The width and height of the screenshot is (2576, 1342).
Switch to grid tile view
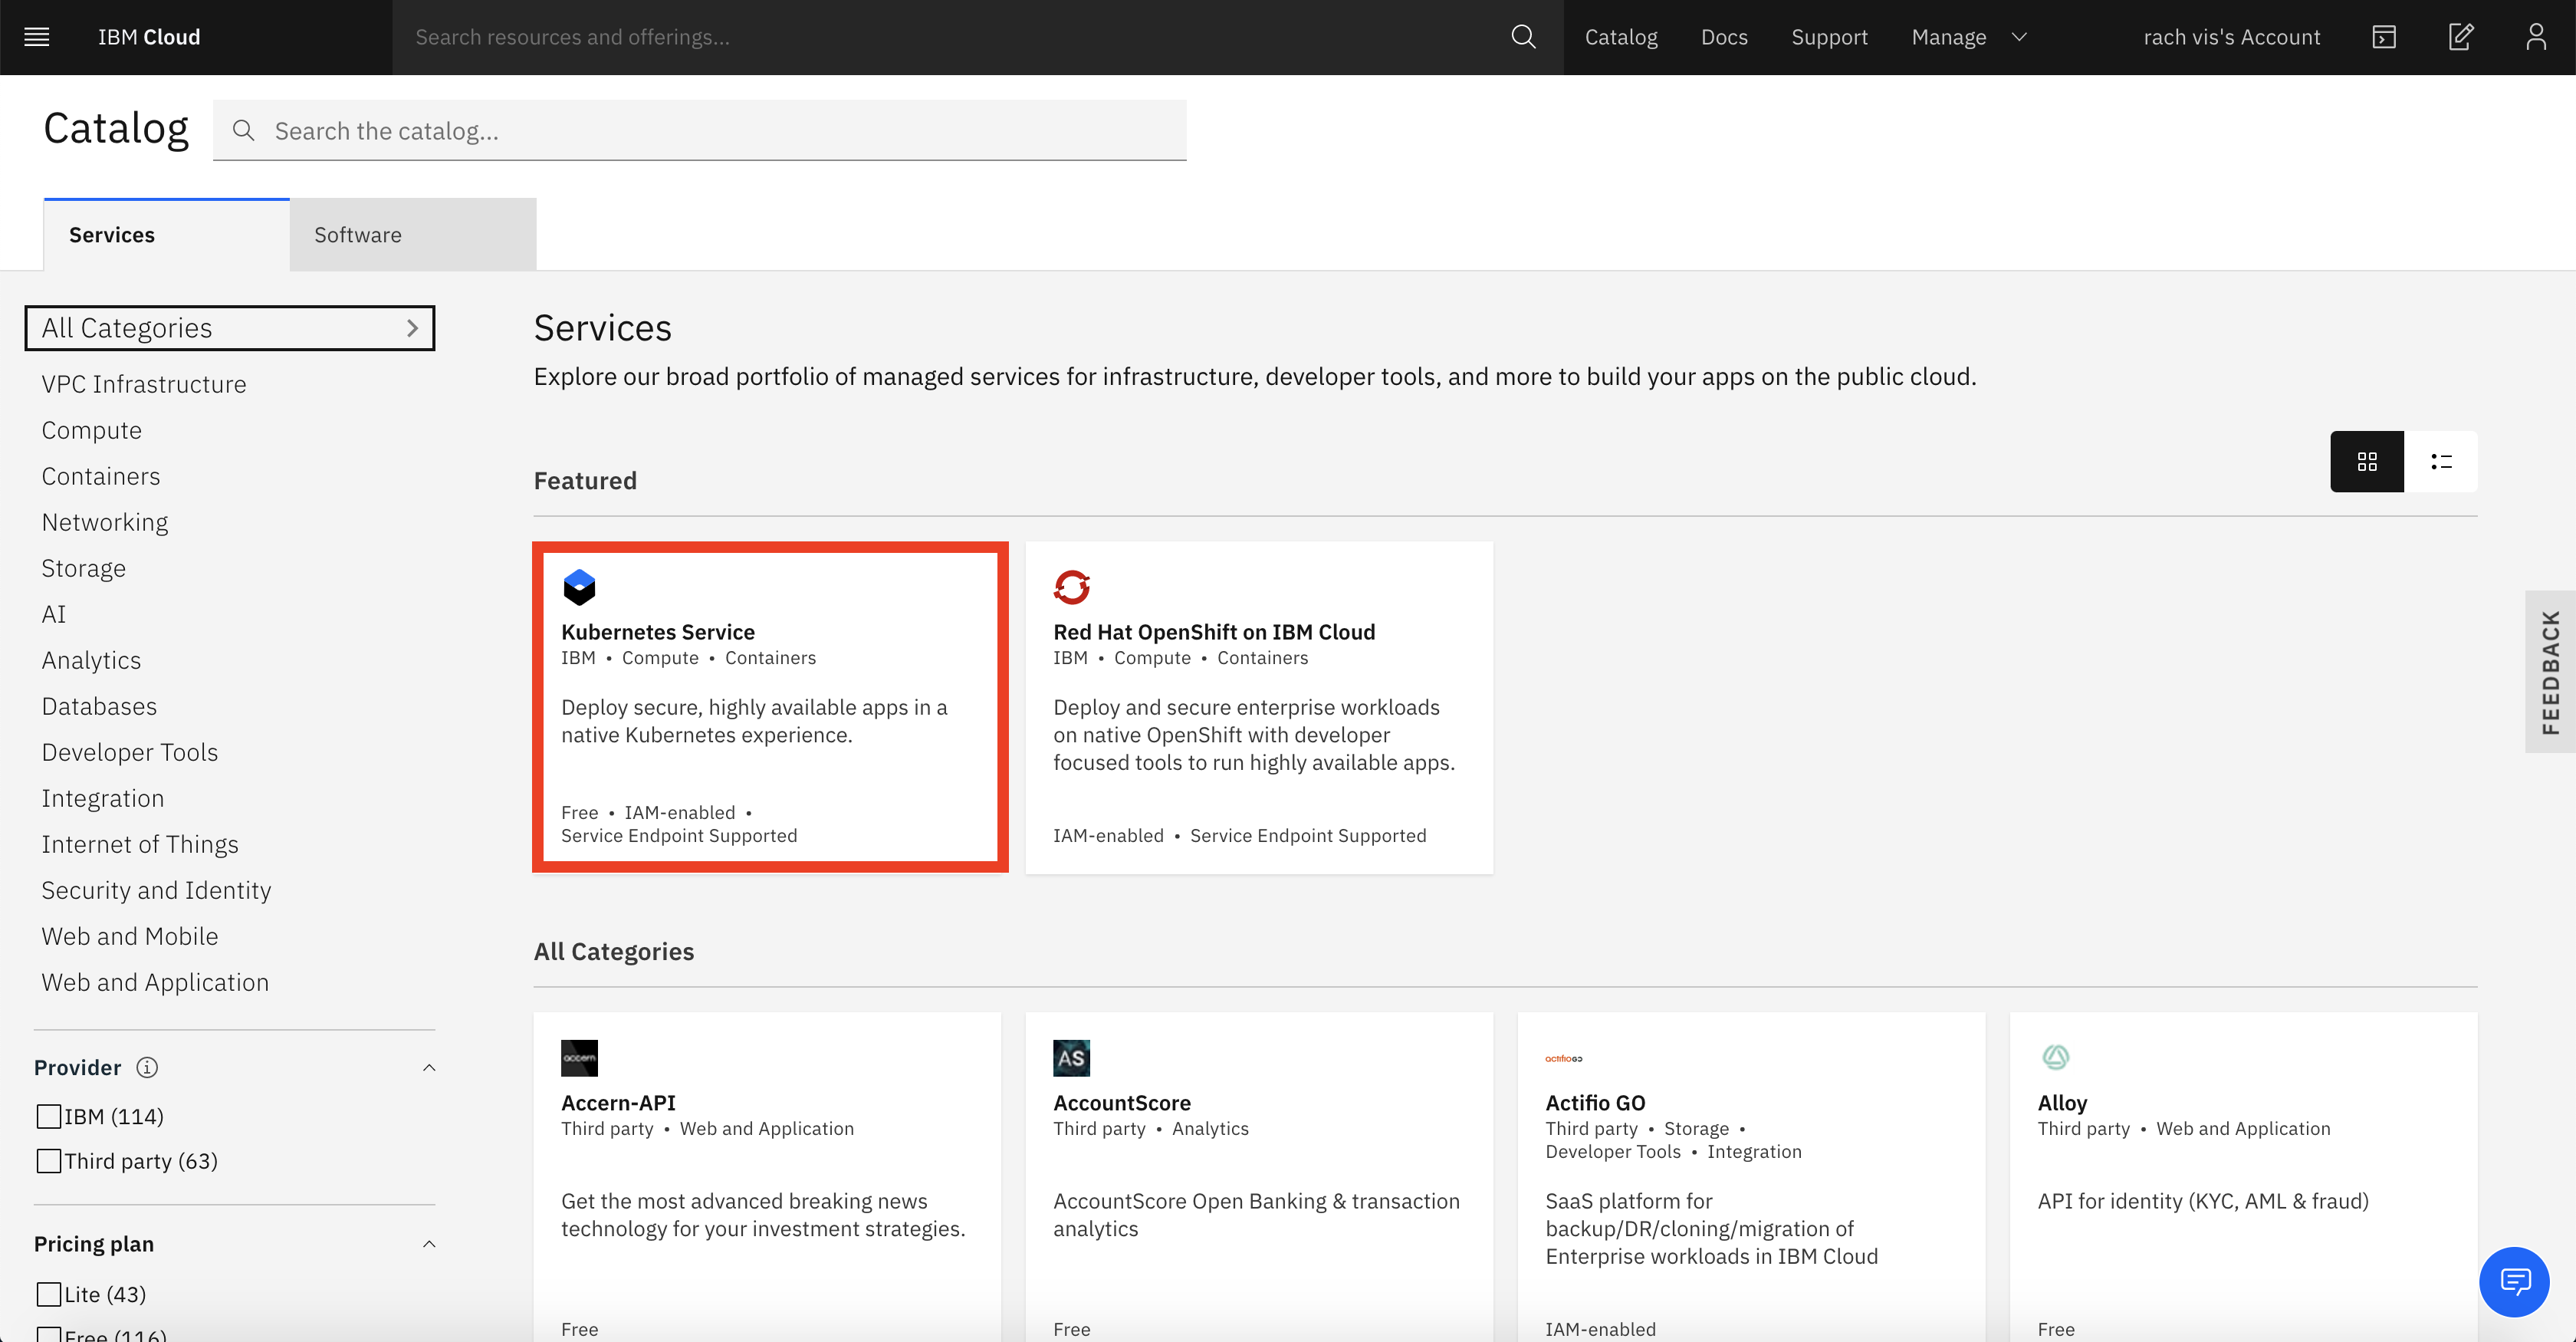(2366, 461)
